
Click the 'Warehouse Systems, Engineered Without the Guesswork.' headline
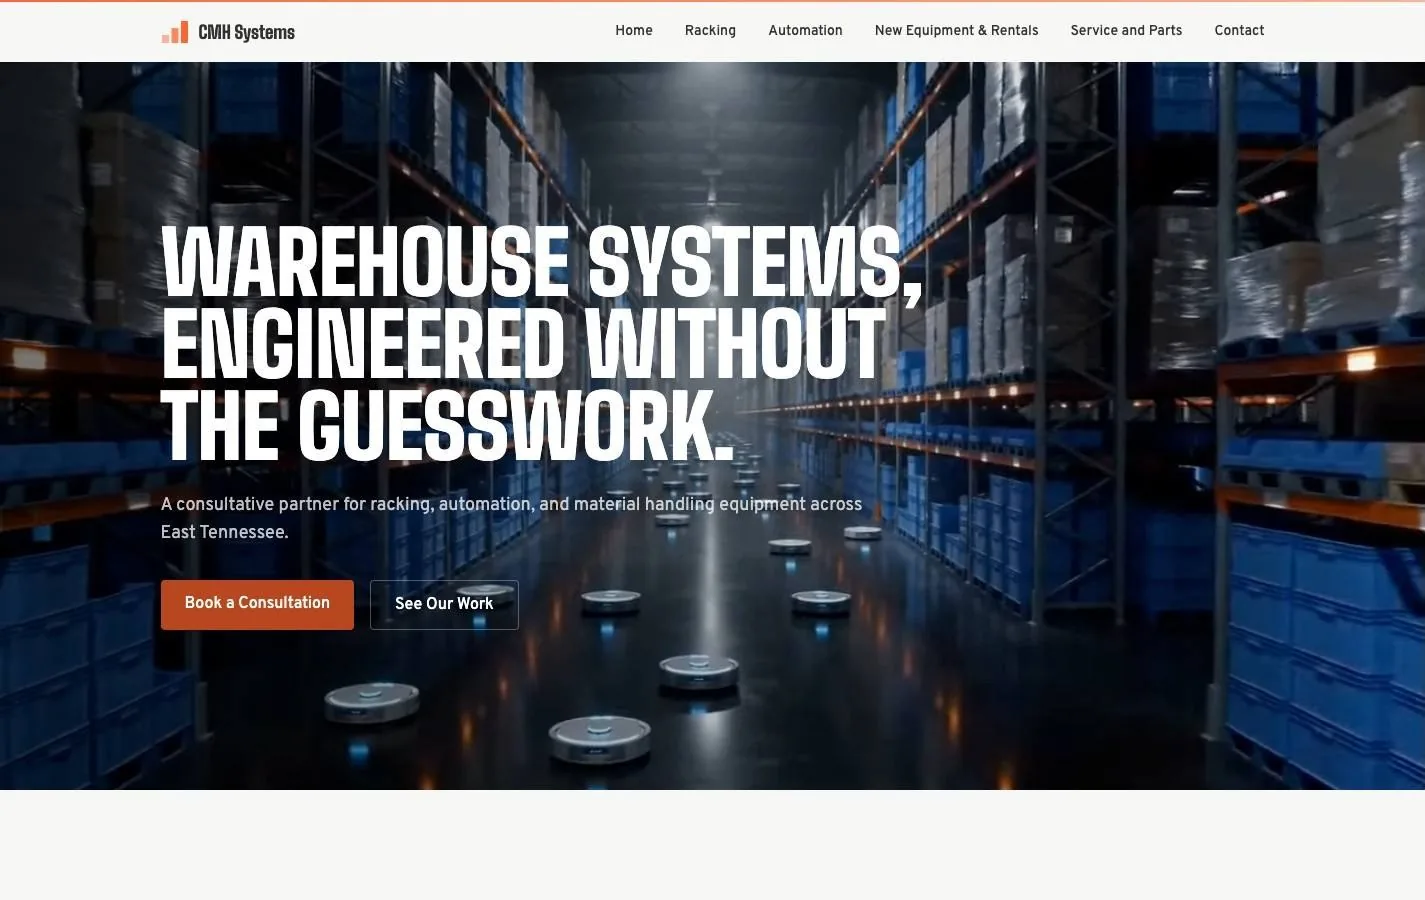[x=541, y=343]
